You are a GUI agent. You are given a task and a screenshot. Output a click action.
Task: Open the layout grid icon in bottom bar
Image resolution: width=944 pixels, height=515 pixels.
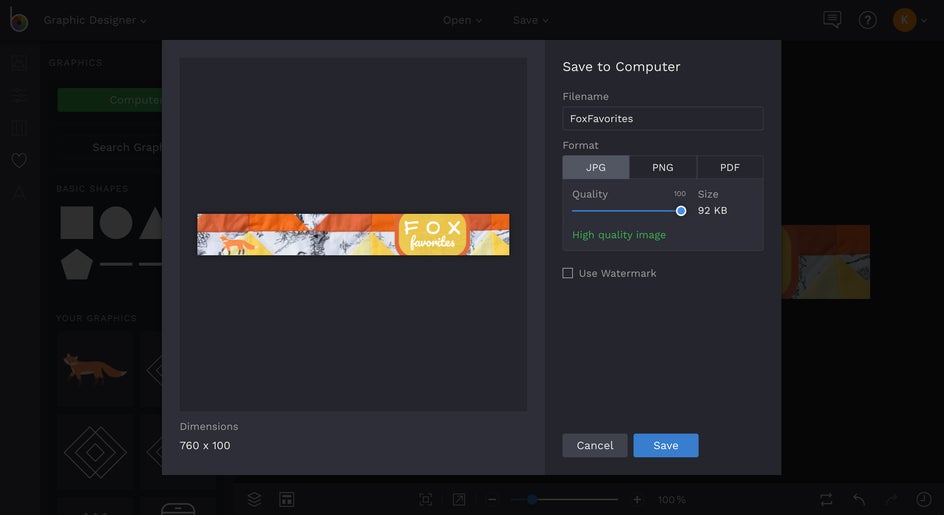coord(287,499)
